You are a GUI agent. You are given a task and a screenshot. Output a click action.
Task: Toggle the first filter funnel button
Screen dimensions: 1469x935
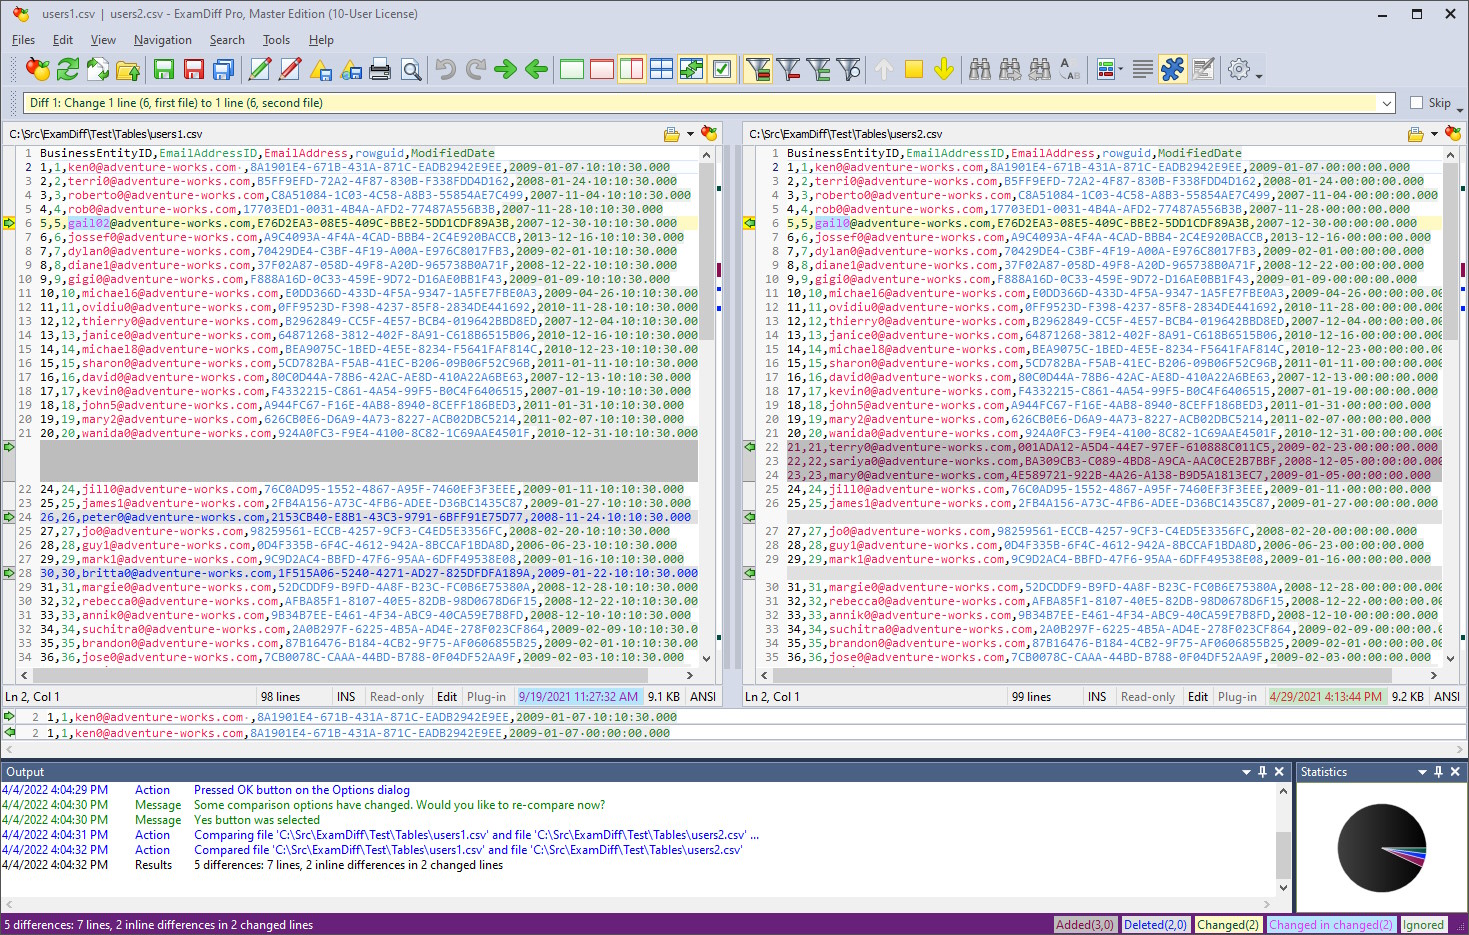758,69
